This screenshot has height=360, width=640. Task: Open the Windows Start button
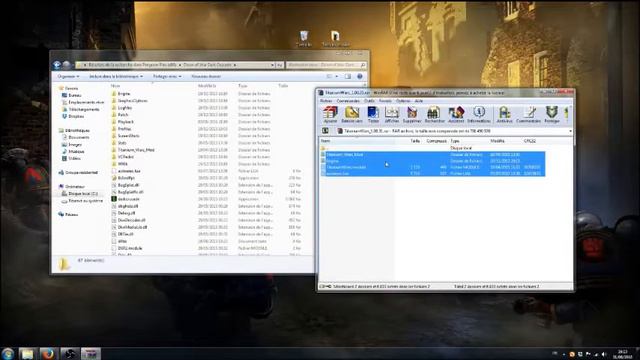(7, 353)
